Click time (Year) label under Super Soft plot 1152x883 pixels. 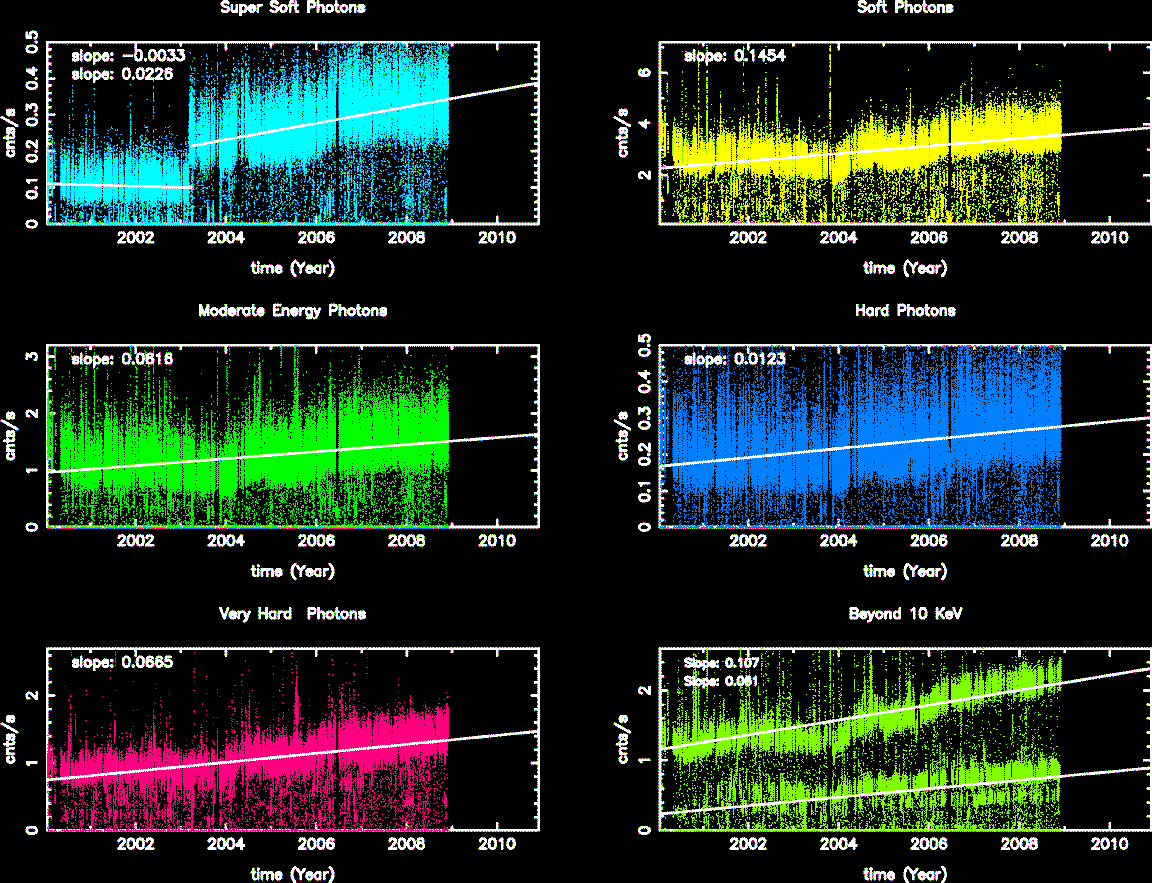[x=292, y=268]
